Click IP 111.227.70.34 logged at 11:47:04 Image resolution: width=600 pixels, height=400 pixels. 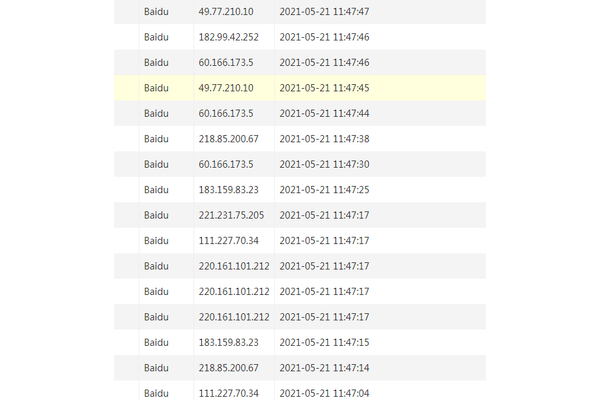click(228, 393)
